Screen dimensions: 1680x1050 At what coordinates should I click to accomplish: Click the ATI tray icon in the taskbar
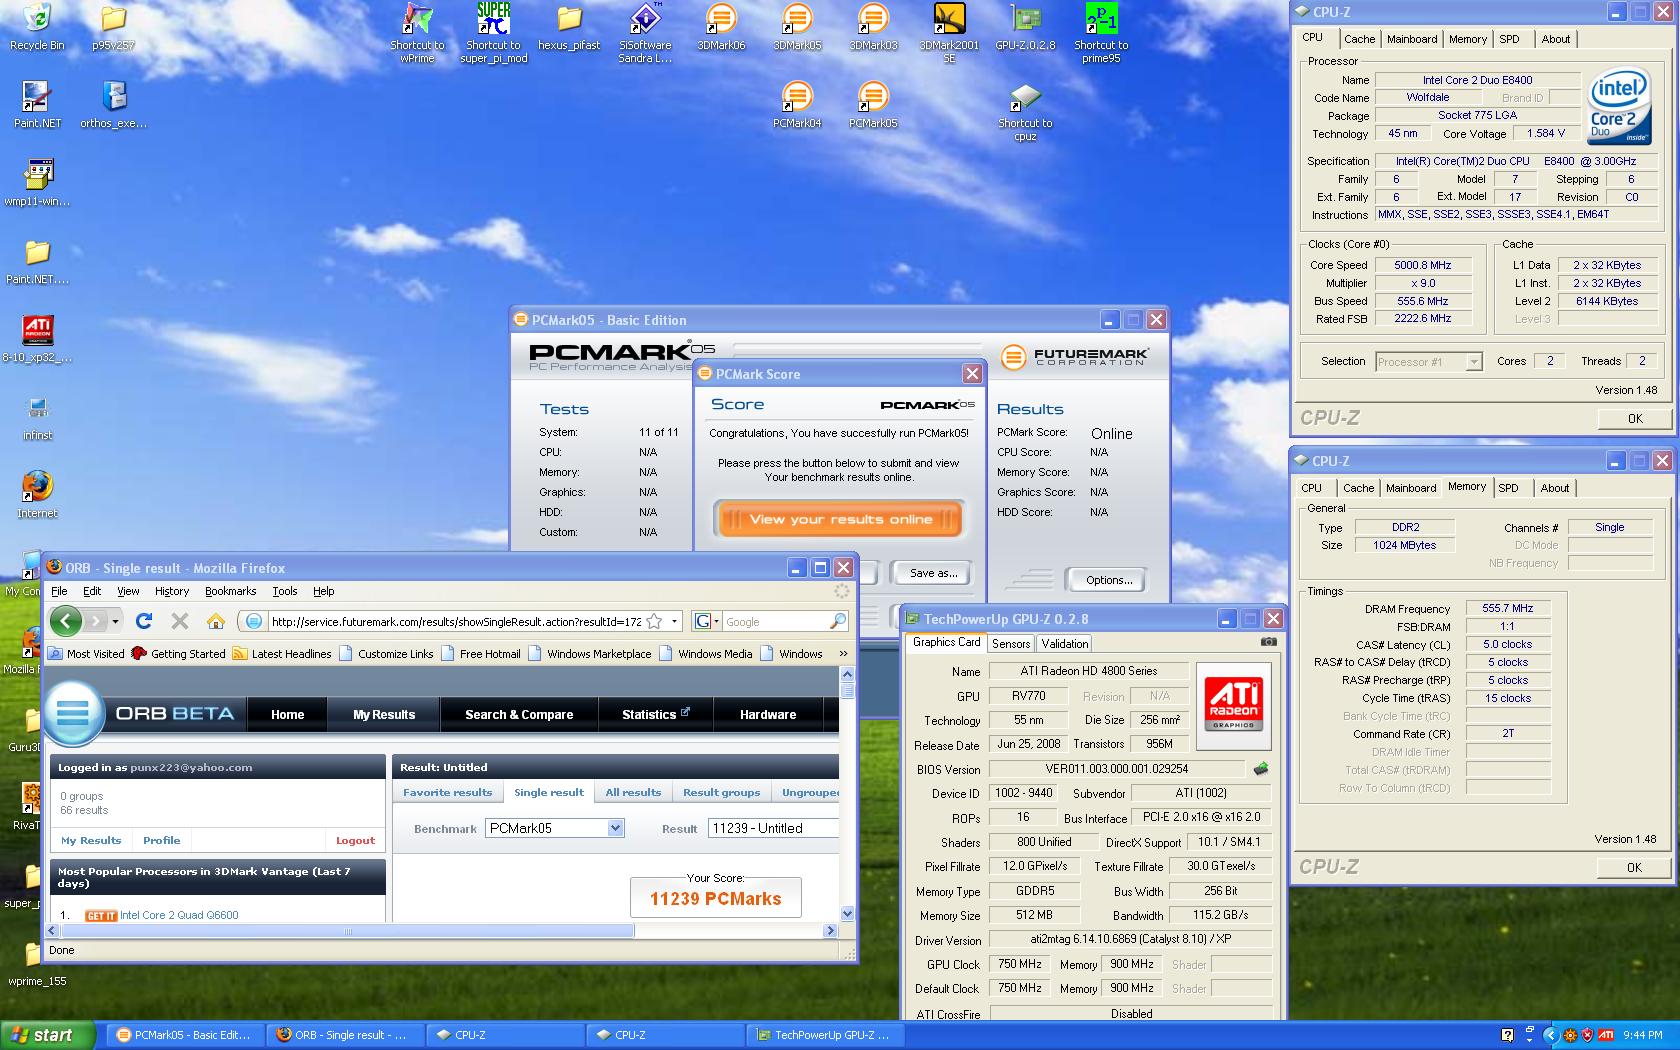1606,1035
